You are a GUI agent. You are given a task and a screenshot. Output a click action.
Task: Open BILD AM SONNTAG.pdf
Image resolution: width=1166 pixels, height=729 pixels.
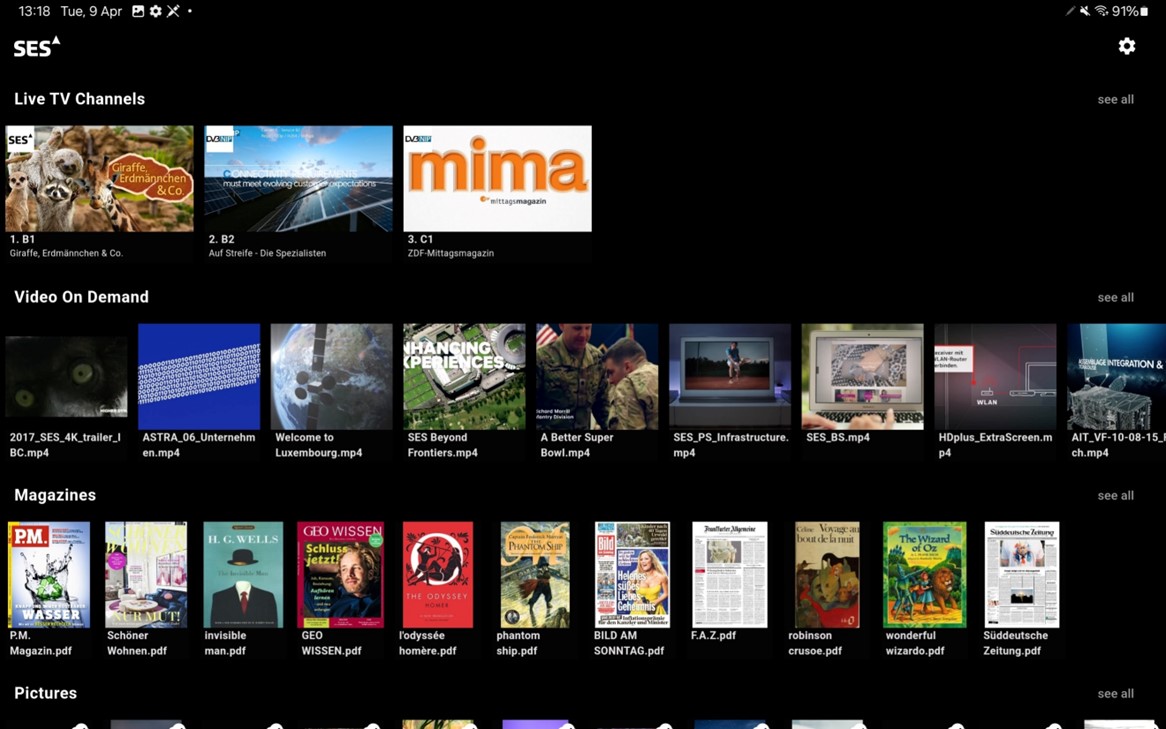tap(632, 574)
